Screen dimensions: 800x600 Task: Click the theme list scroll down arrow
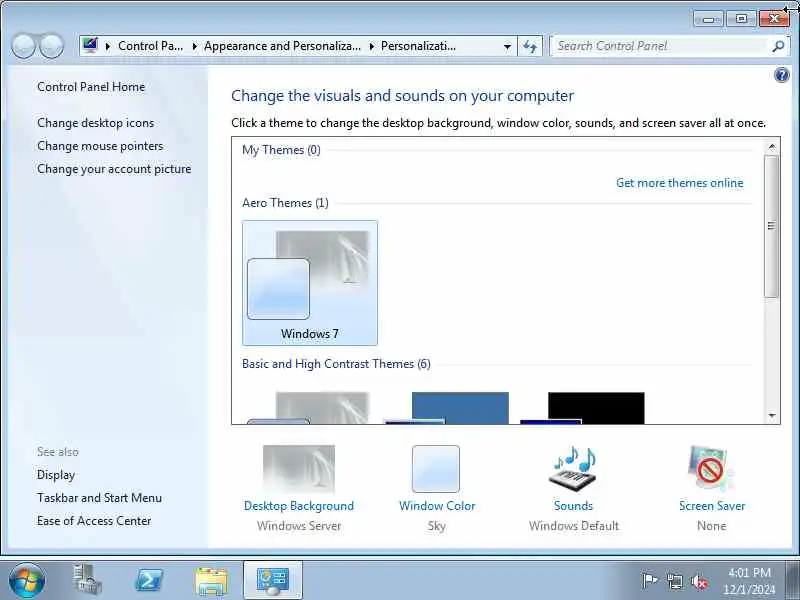771,415
